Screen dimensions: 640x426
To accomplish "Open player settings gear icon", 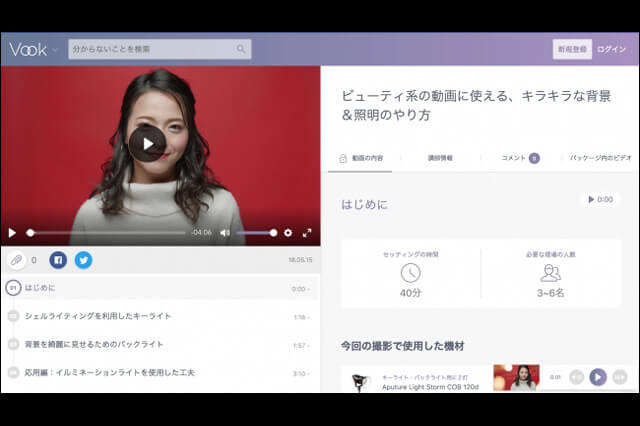I will click(x=288, y=233).
